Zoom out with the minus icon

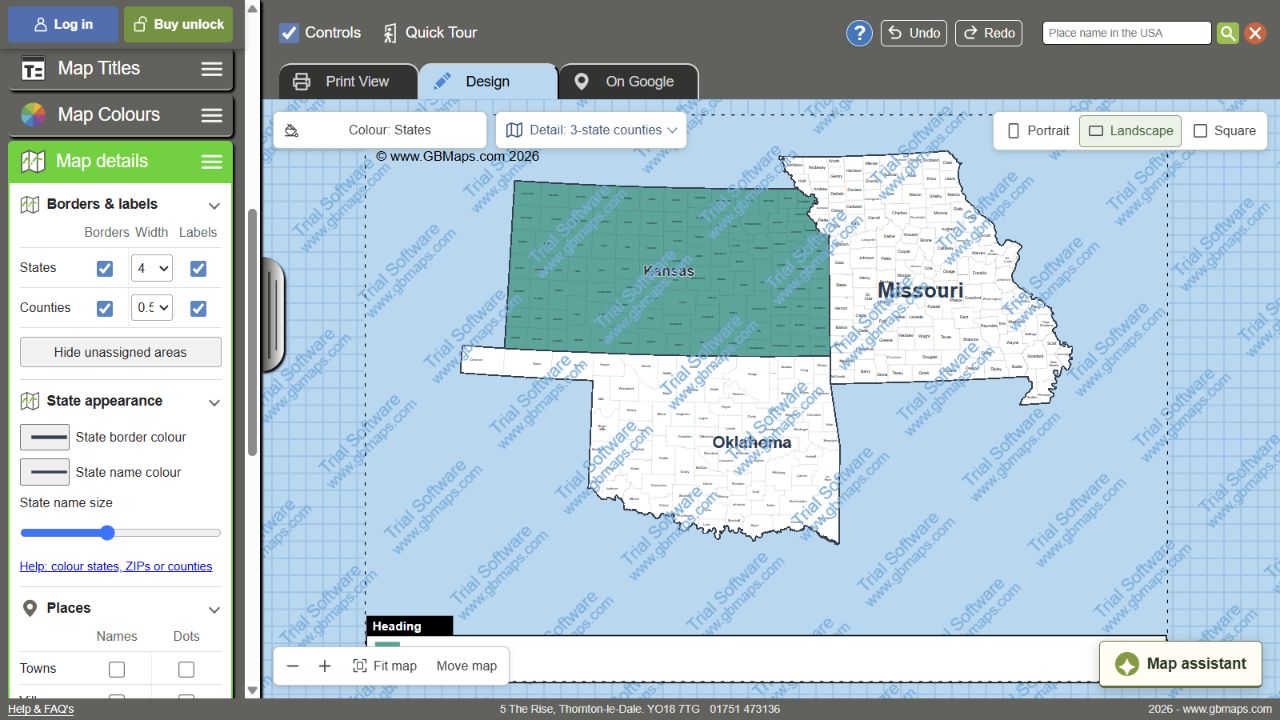click(292, 666)
